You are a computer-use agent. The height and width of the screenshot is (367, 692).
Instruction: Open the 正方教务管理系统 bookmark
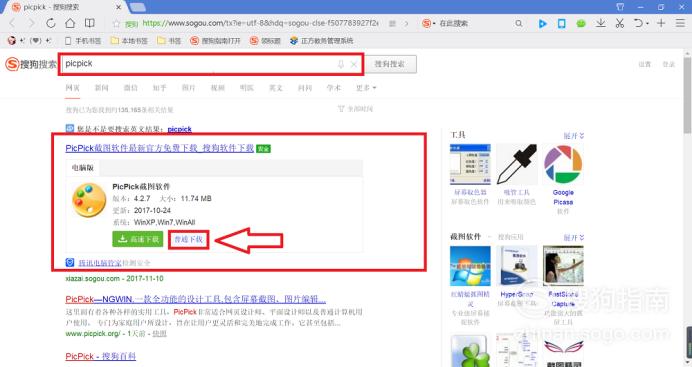pyautogui.click(x=322, y=41)
